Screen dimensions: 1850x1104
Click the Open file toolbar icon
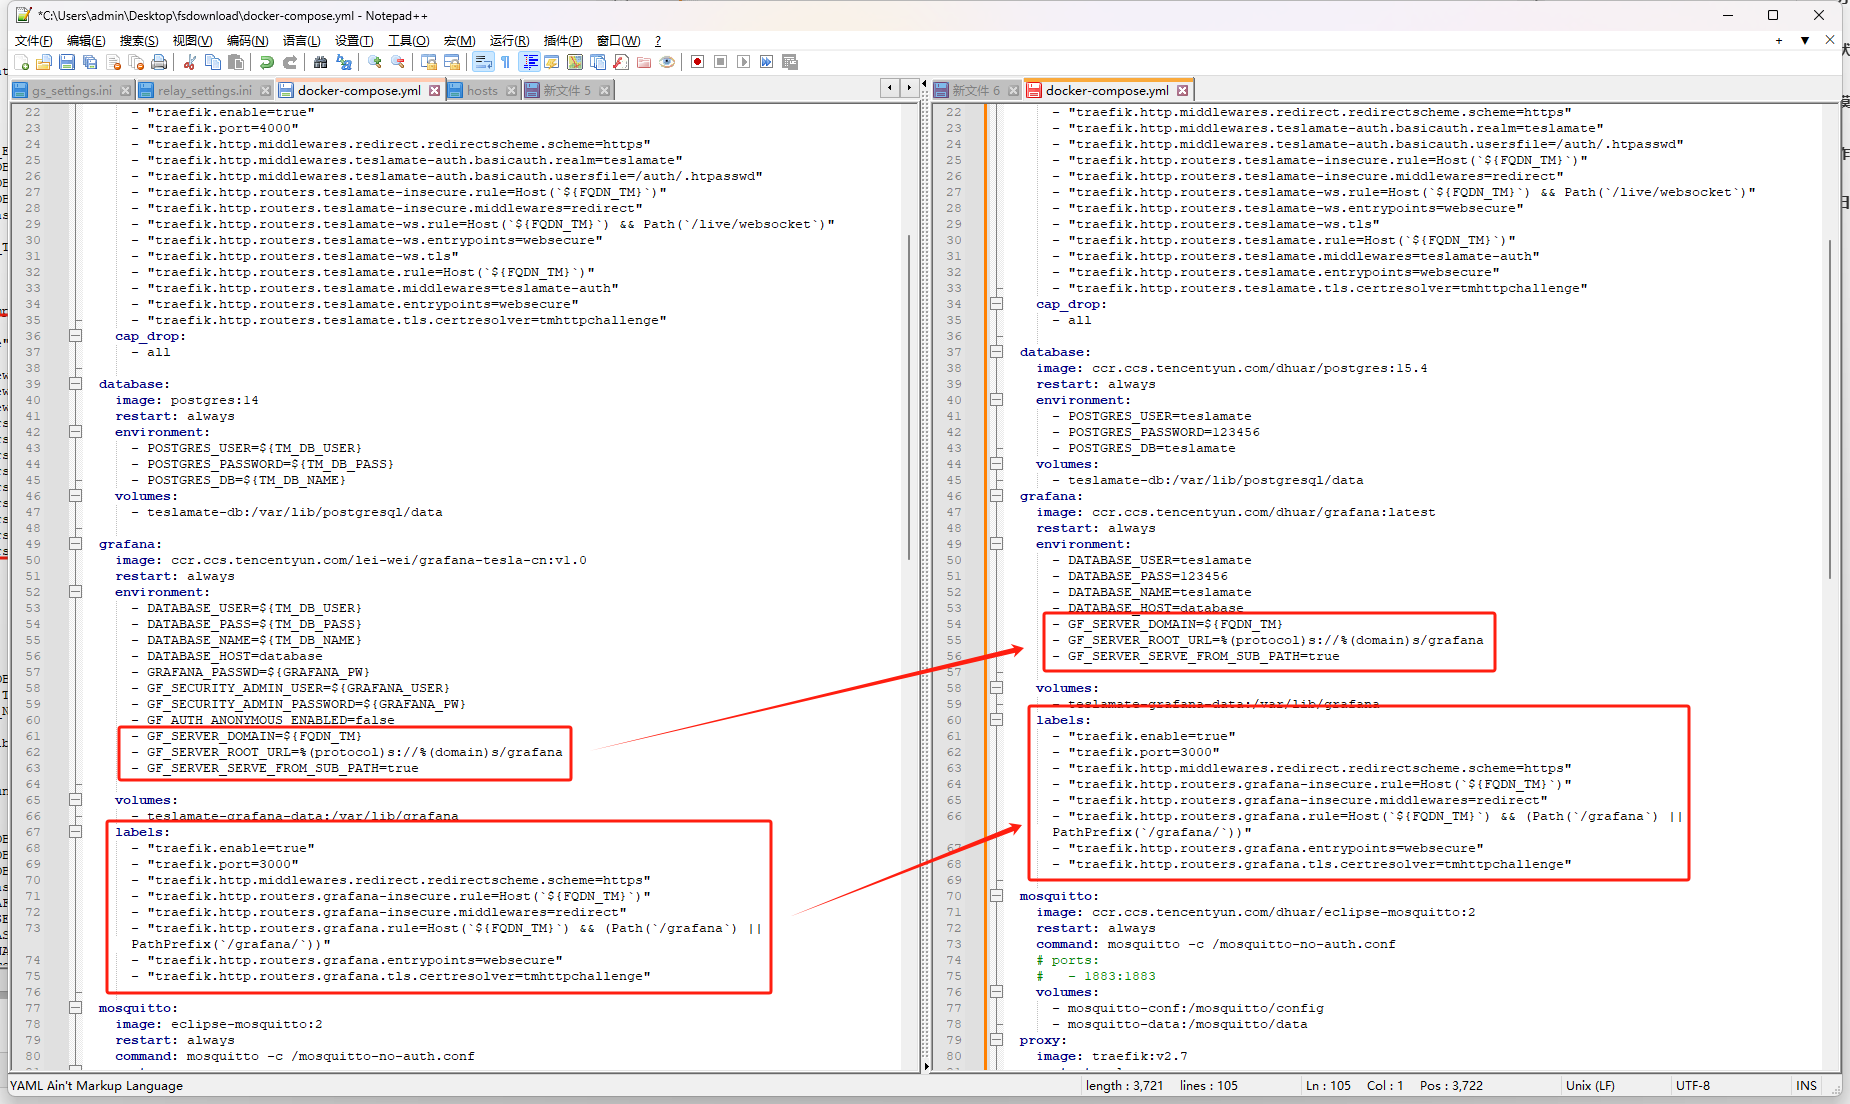44,62
